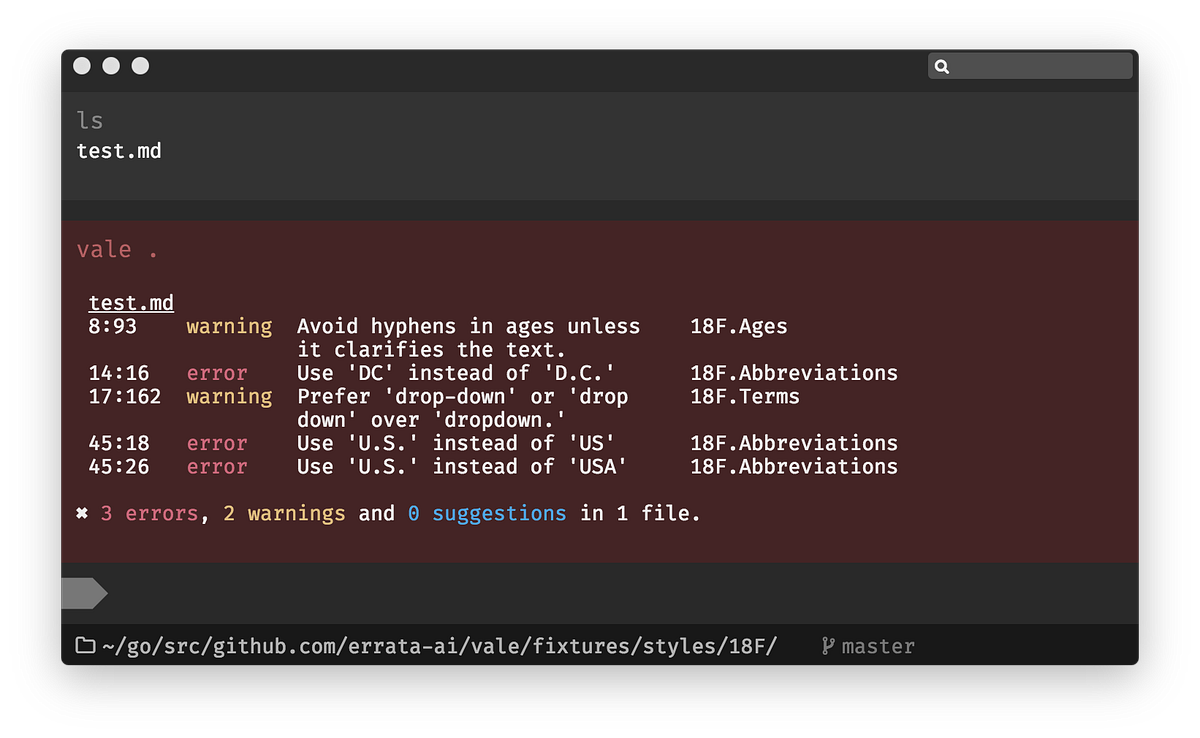Image resolution: width=1200 pixels, height=738 pixels.
Task: Click the warning label on line 8:93
Action: (x=229, y=325)
